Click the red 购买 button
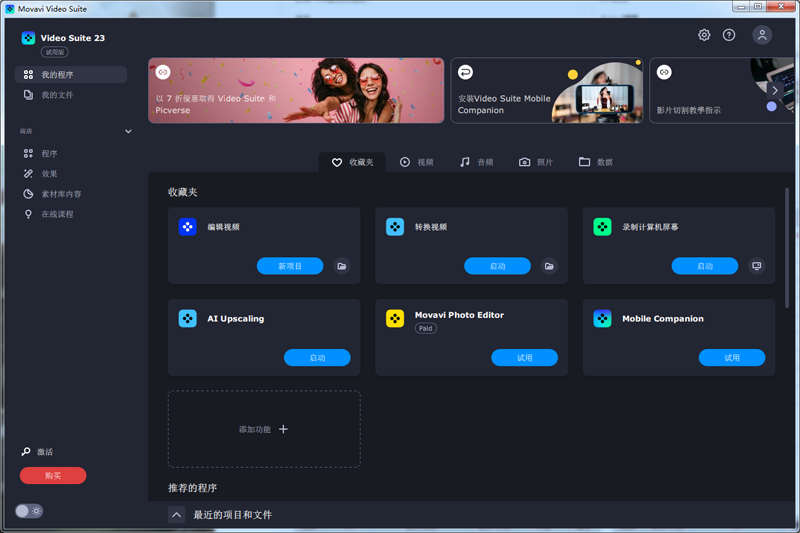The image size is (800, 533). (x=53, y=476)
